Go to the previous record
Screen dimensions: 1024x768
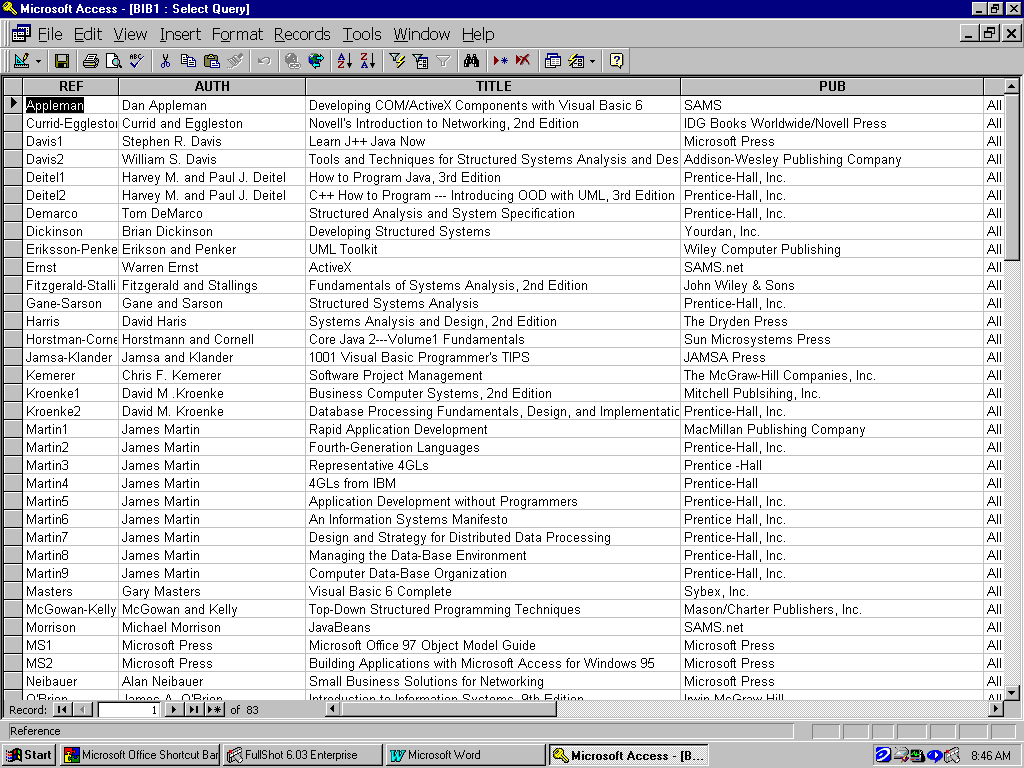tap(83, 709)
